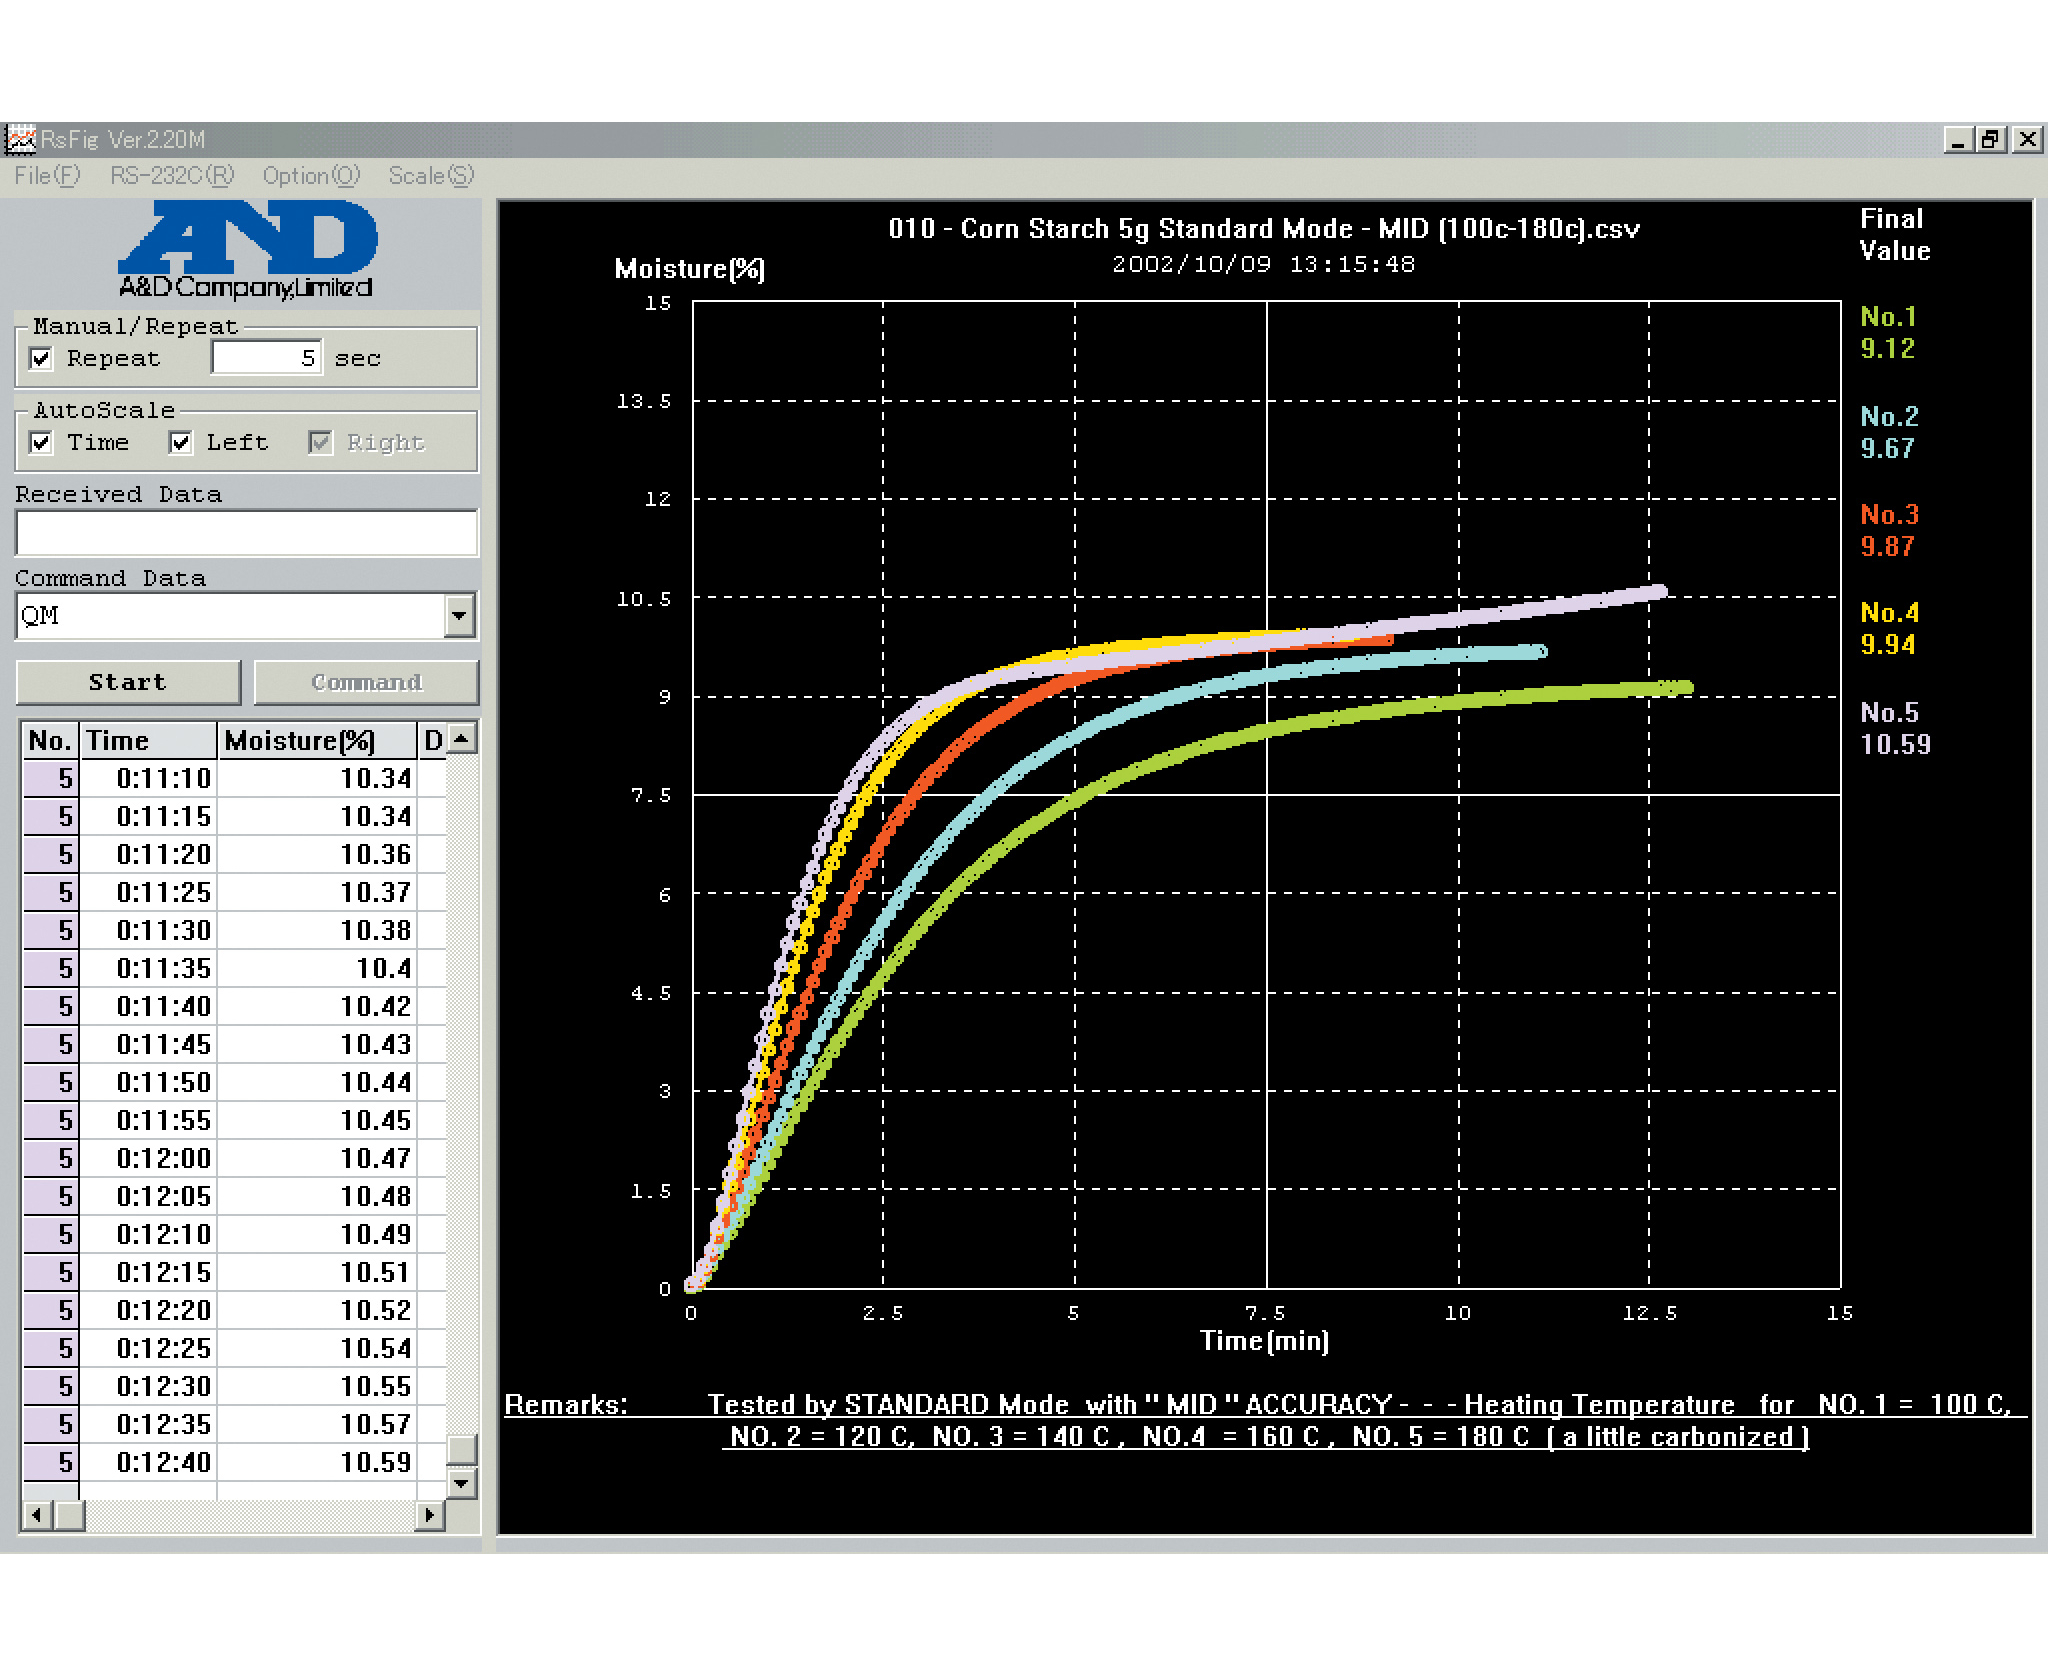
Task: Click the Received Data text field
Action: tap(246, 533)
